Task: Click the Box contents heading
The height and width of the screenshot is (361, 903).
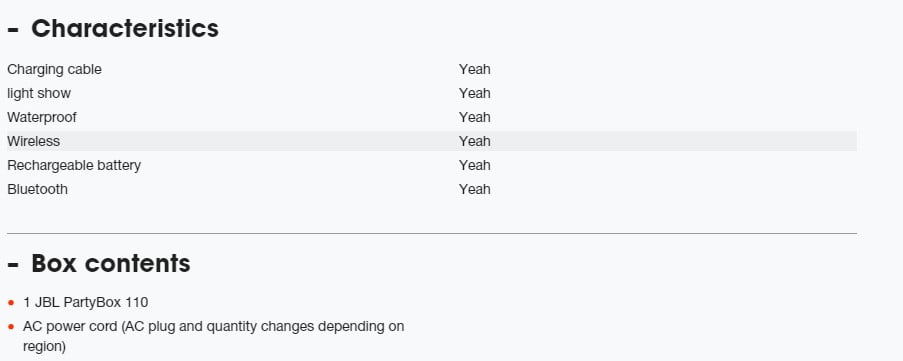Action: [x=111, y=263]
